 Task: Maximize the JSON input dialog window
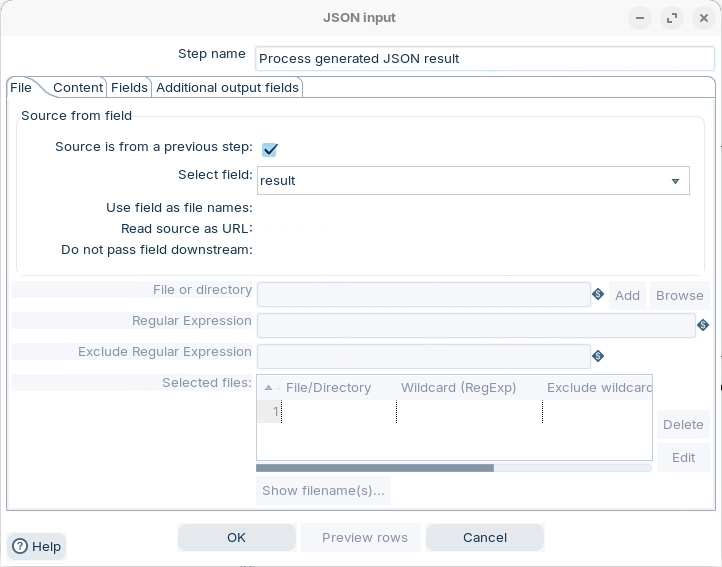click(x=671, y=18)
